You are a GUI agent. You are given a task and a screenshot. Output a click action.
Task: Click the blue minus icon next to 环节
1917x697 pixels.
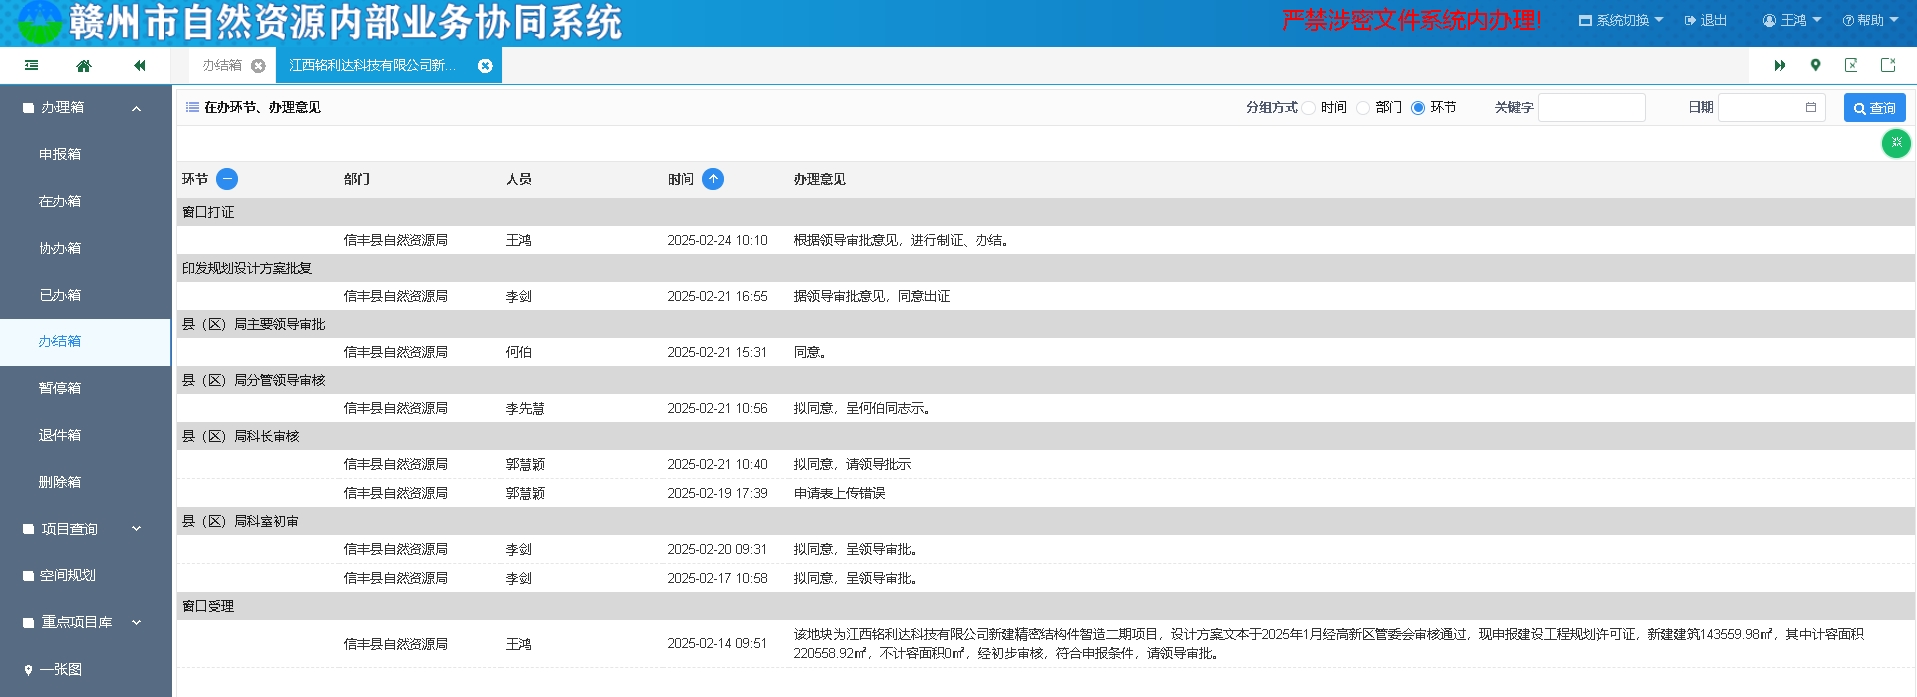[227, 179]
